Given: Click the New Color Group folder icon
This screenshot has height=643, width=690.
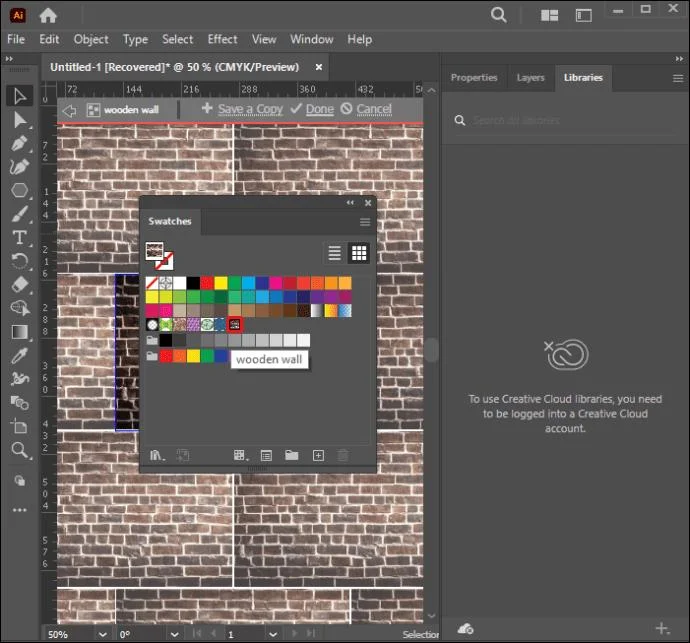Looking at the screenshot, I should pyautogui.click(x=291, y=455).
